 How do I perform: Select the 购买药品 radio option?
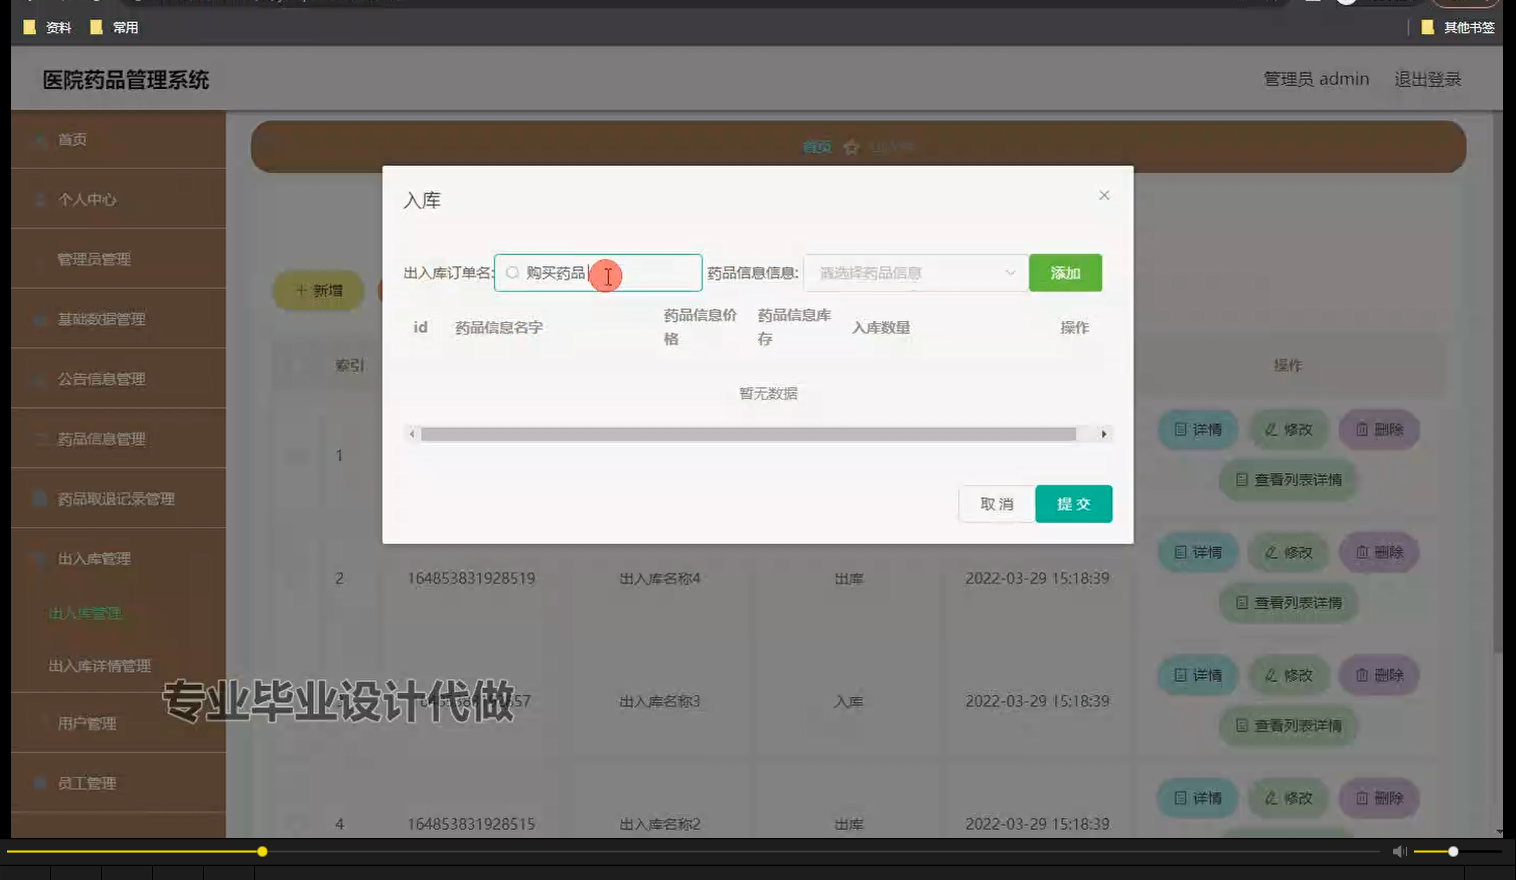tap(513, 272)
